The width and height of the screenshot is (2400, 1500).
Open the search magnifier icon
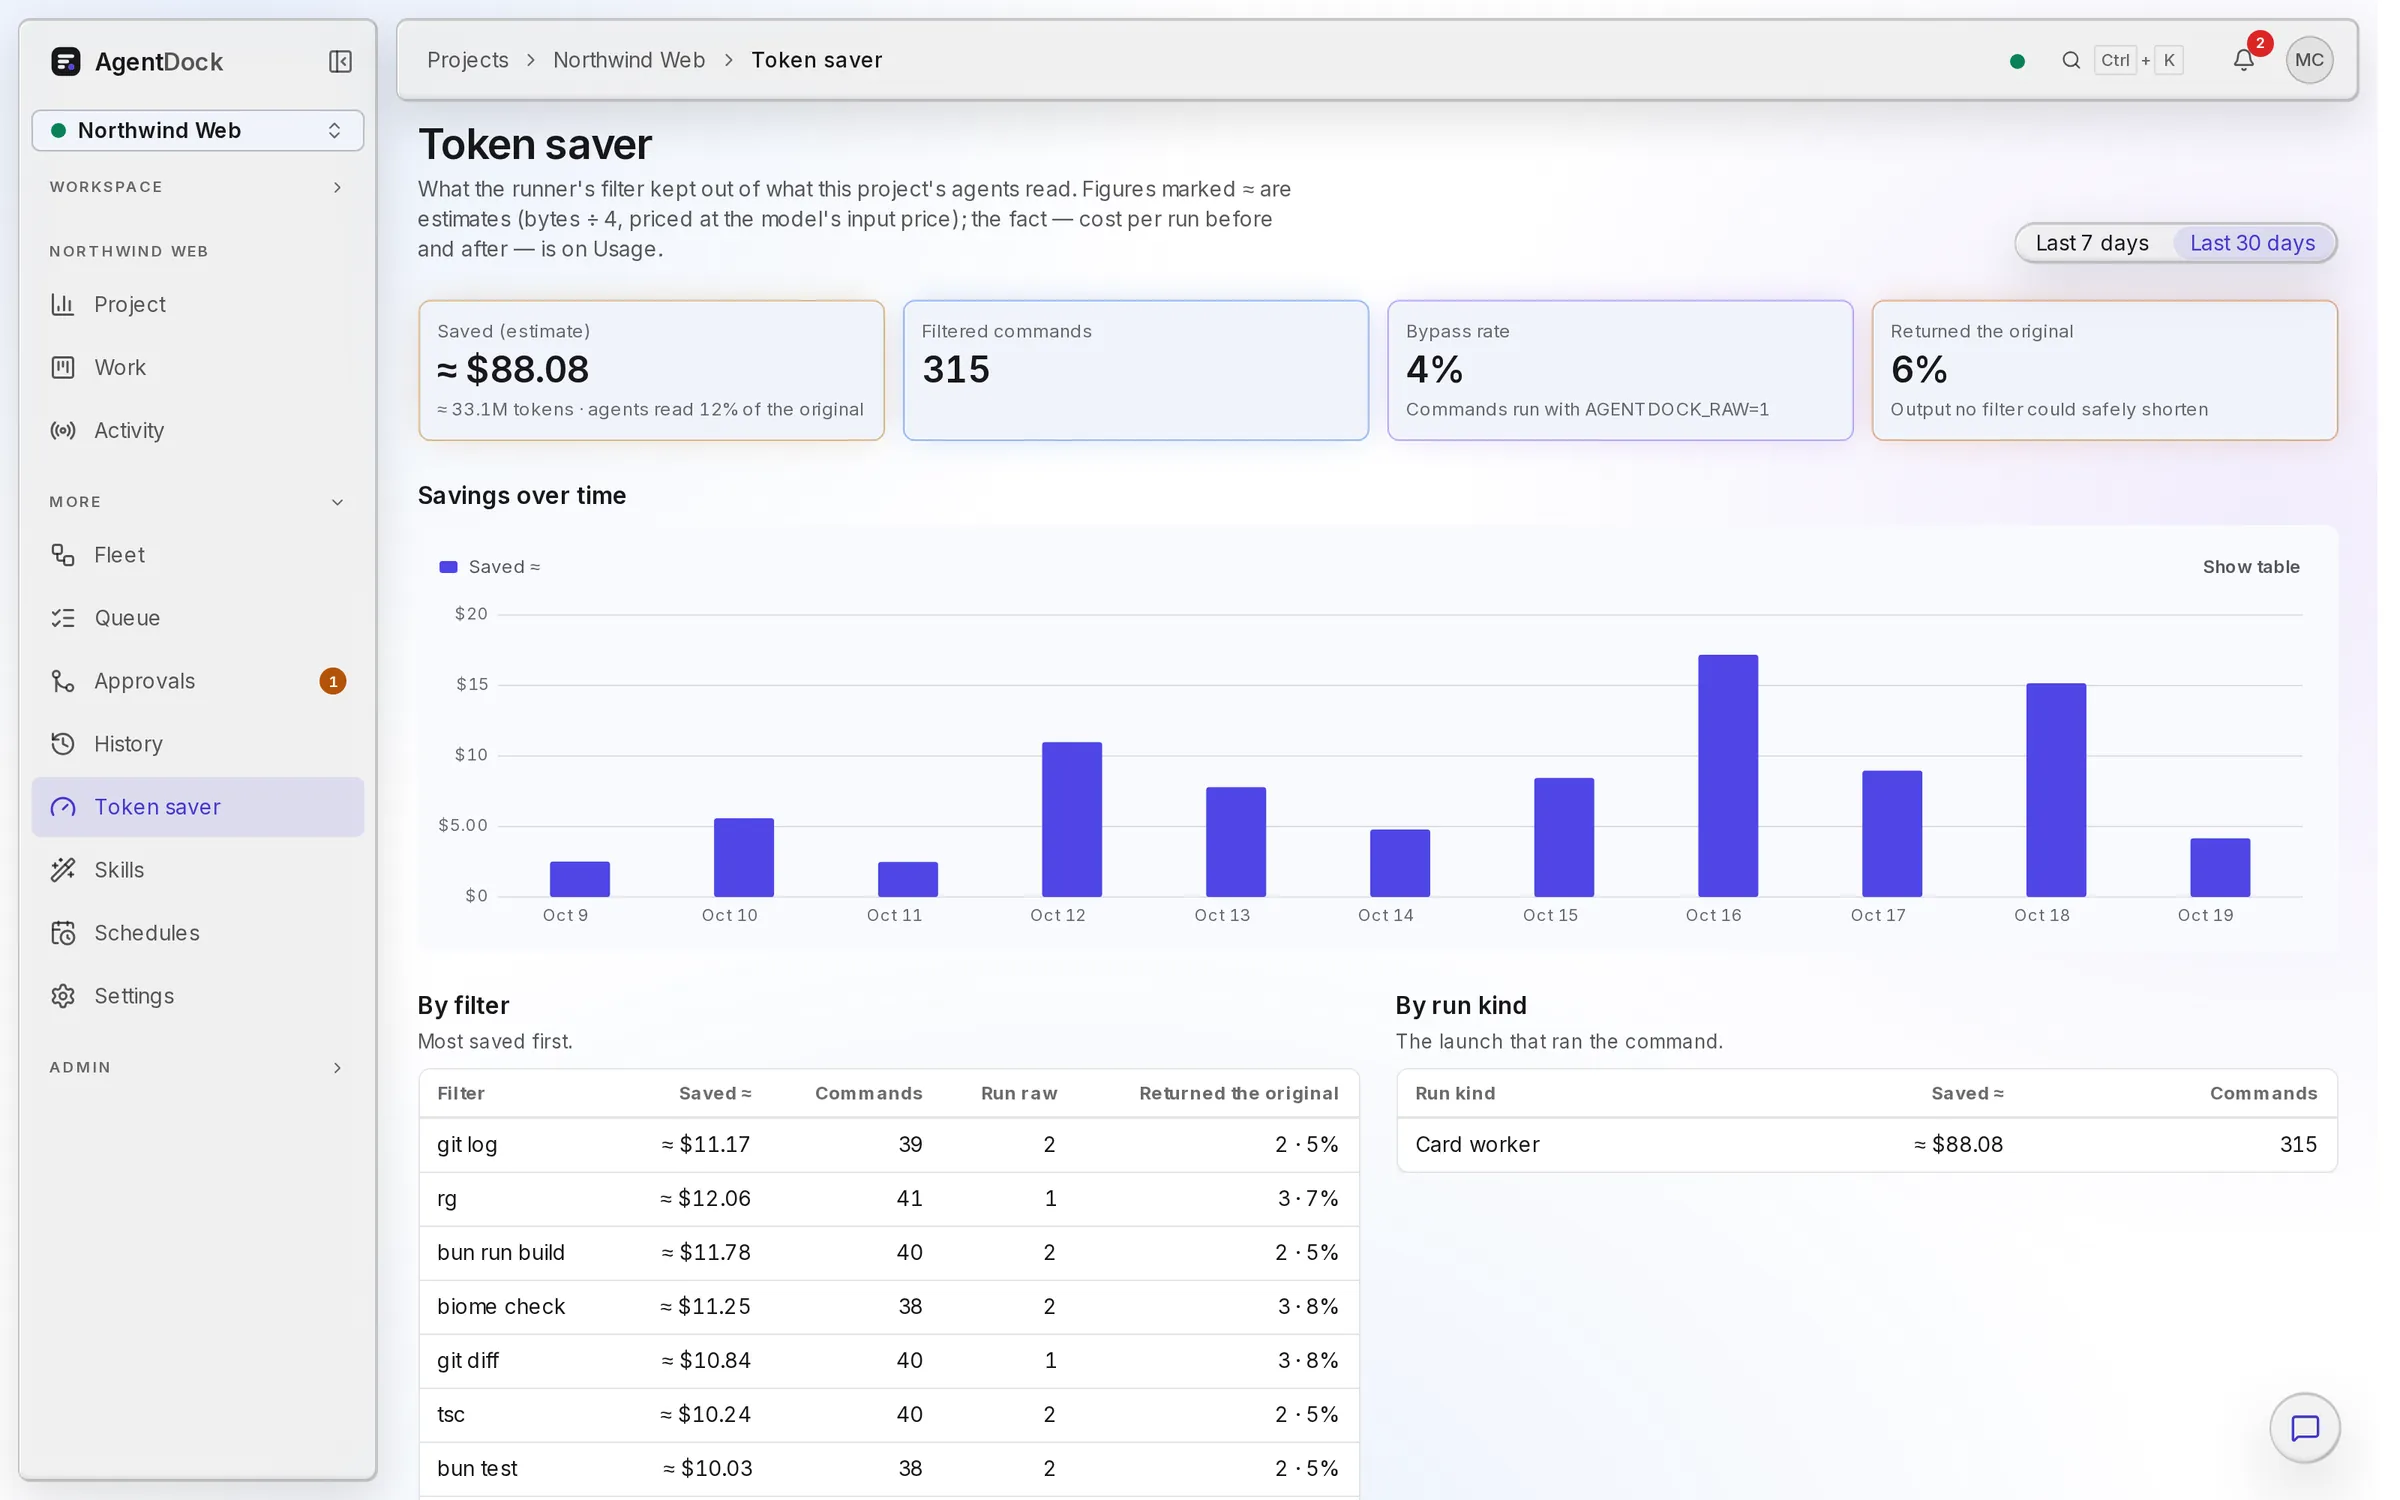click(x=2071, y=60)
